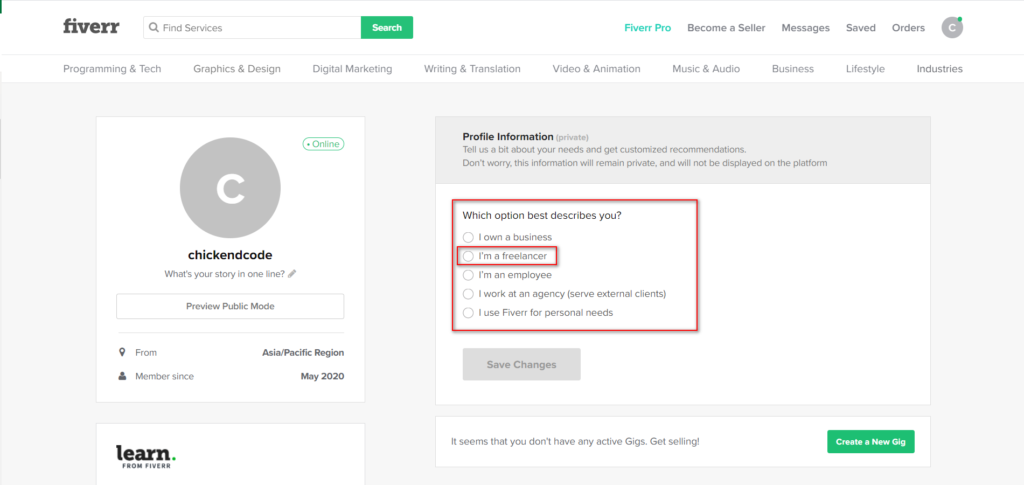Image resolution: width=1024 pixels, height=485 pixels.
Task: Click the Learn from Fiverr logo
Action: coord(146,456)
